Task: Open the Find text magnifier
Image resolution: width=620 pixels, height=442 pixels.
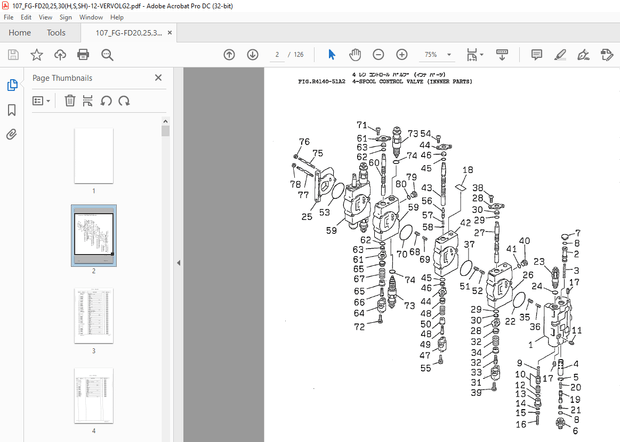Action: tap(107, 55)
